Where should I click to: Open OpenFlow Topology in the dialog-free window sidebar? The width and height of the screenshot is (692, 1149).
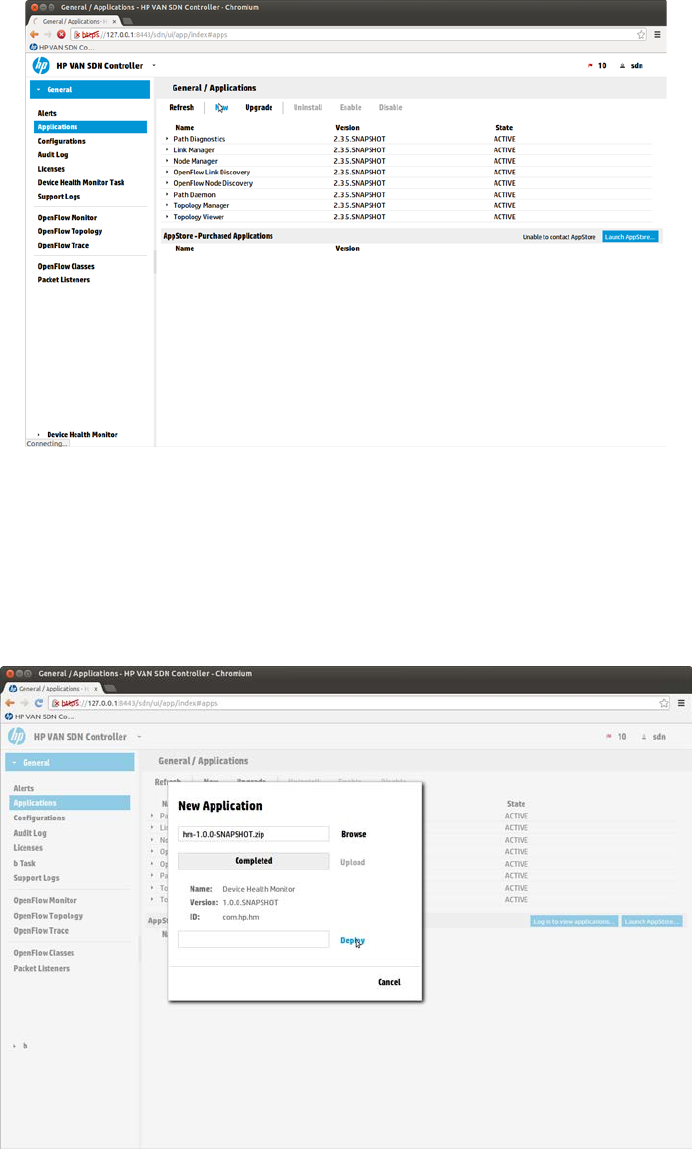[x=70, y=231]
